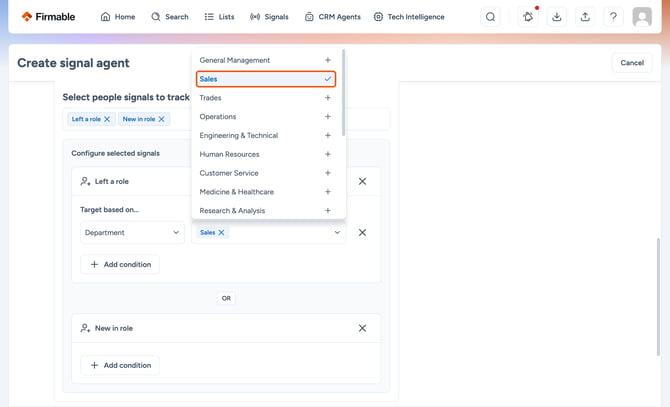Add Medicine & Healthcare with plus icon
The image size is (670, 407).
[x=328, y=192]
